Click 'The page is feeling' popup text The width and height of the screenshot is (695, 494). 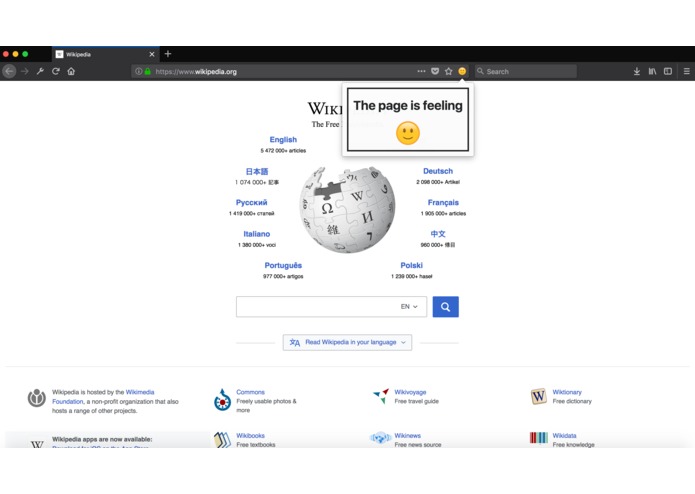click(408, 105)
